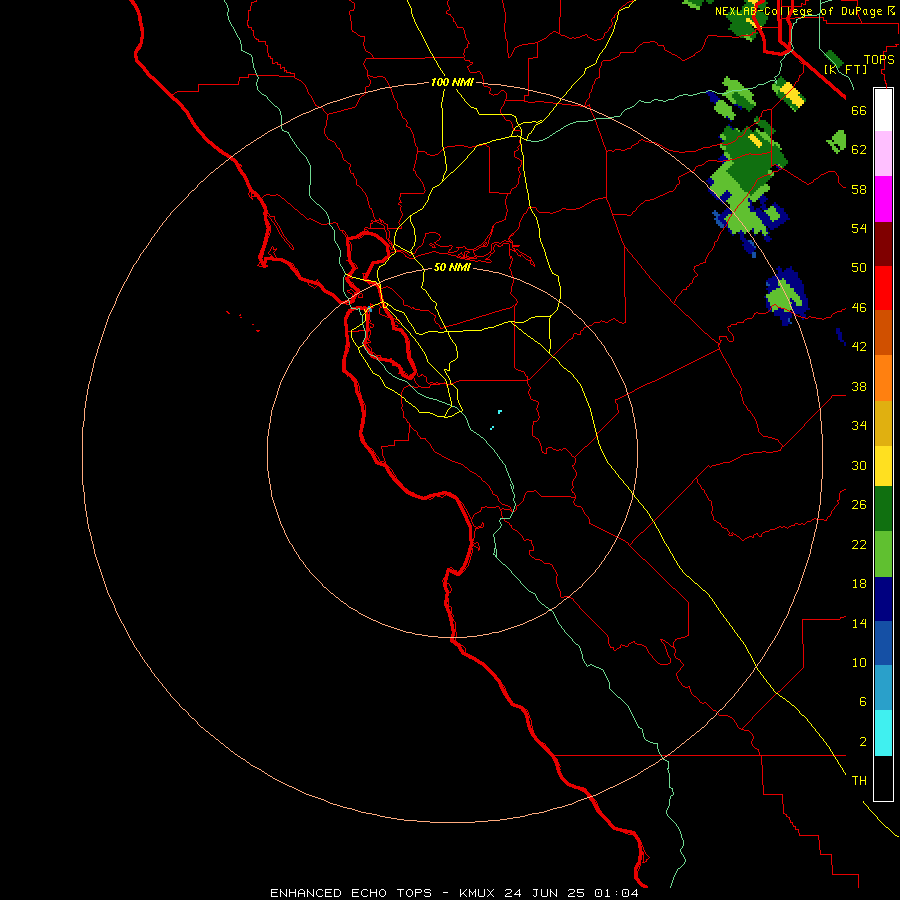
Task: Click the "66" legend value
Action: coord(859,110)
